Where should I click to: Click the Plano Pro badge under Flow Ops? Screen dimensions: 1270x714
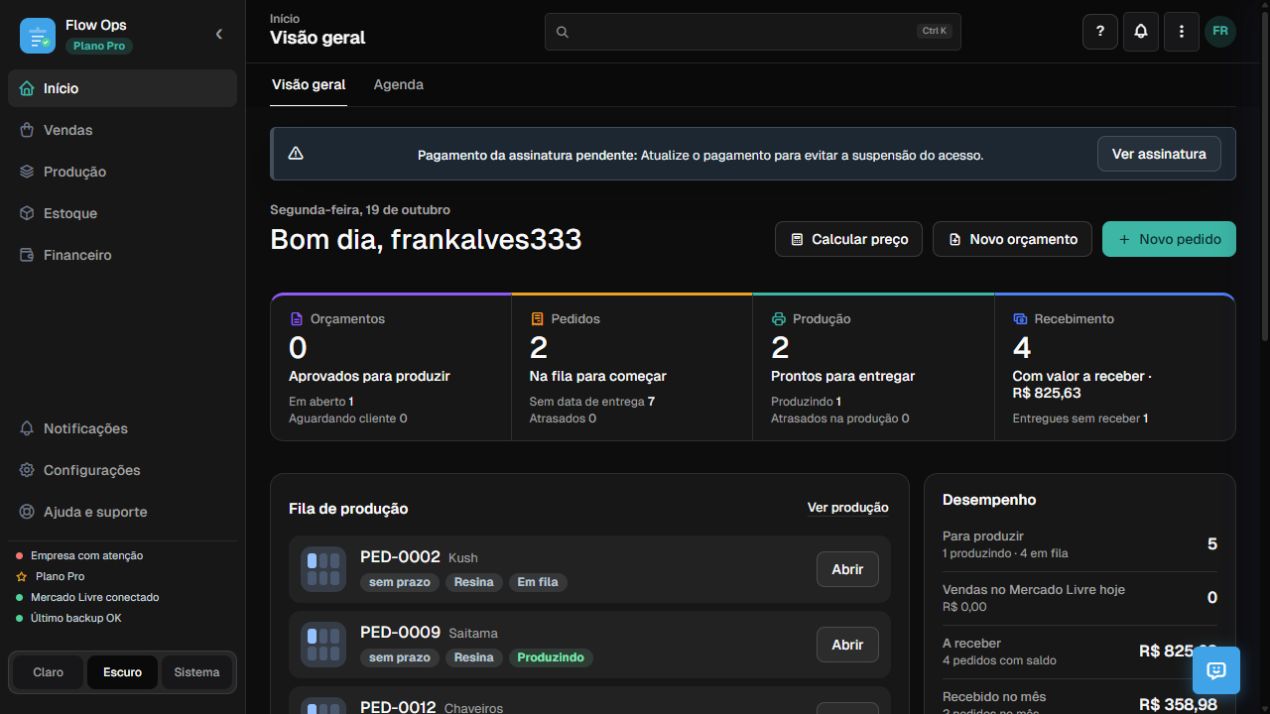coord(99,46)
